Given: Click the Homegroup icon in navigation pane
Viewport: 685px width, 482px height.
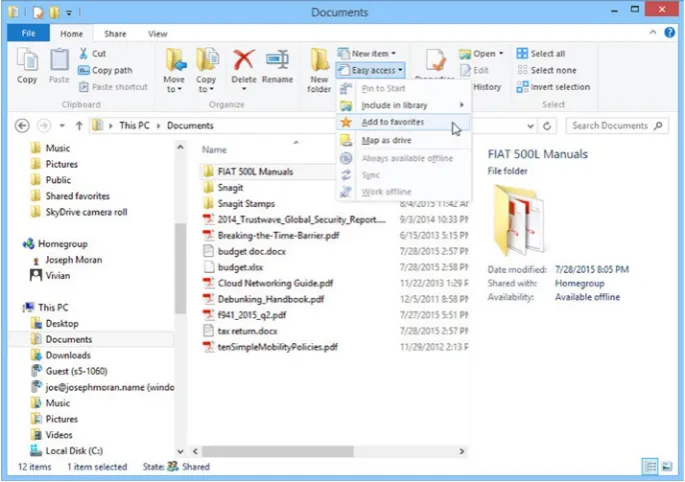Looking at the screenshot, I should [x=29, y=244].
